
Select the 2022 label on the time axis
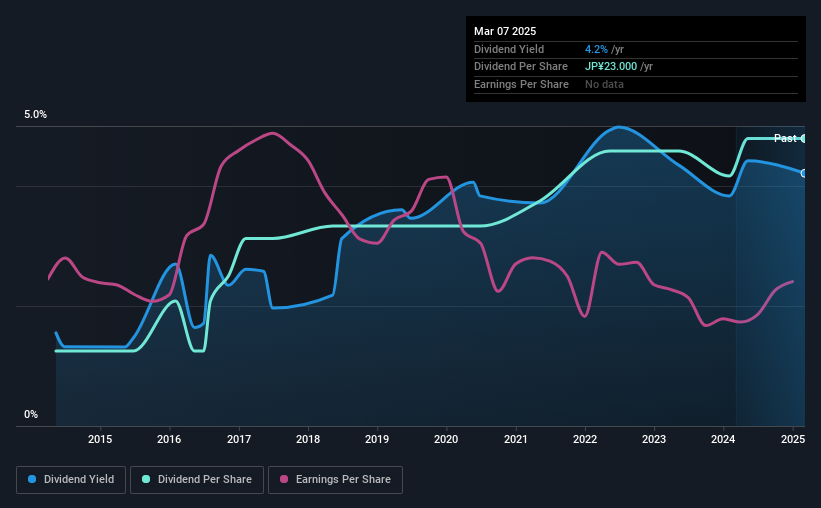click(x=585, y=439)
